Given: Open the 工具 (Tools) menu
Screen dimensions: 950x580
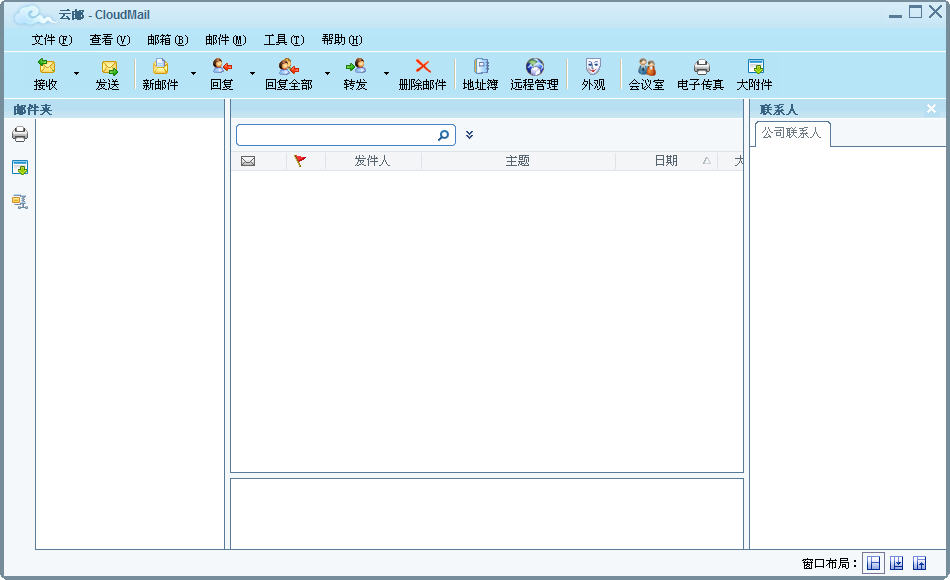Looking at the screenshot, I should click(x=283, y=40).
